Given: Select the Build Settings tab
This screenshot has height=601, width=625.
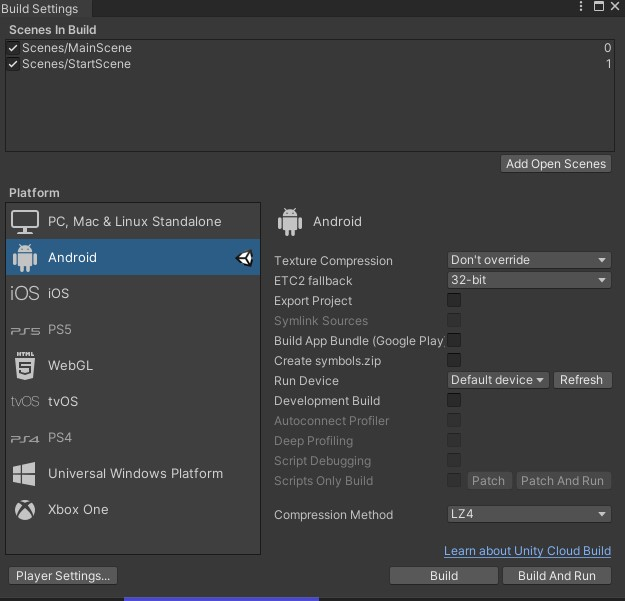Looking at the screenshot, I should coord(45,8).
